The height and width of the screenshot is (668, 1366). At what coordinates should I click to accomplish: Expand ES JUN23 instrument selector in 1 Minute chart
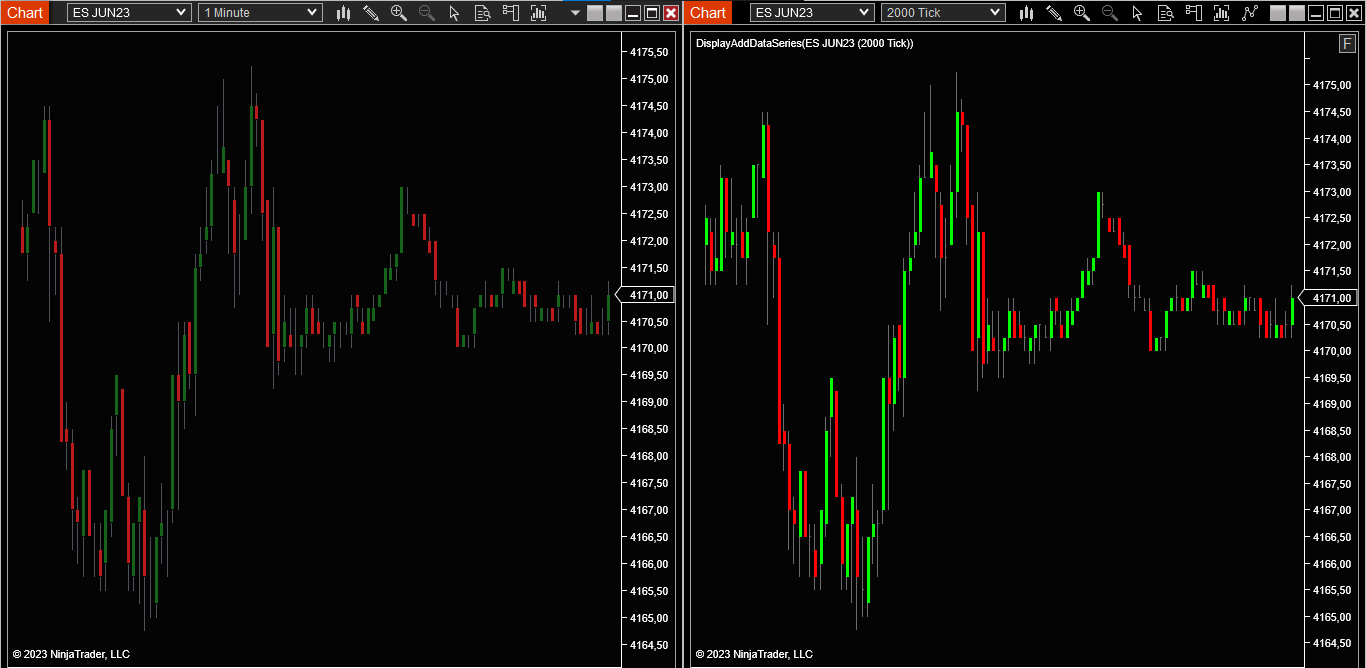click(129, 13)
